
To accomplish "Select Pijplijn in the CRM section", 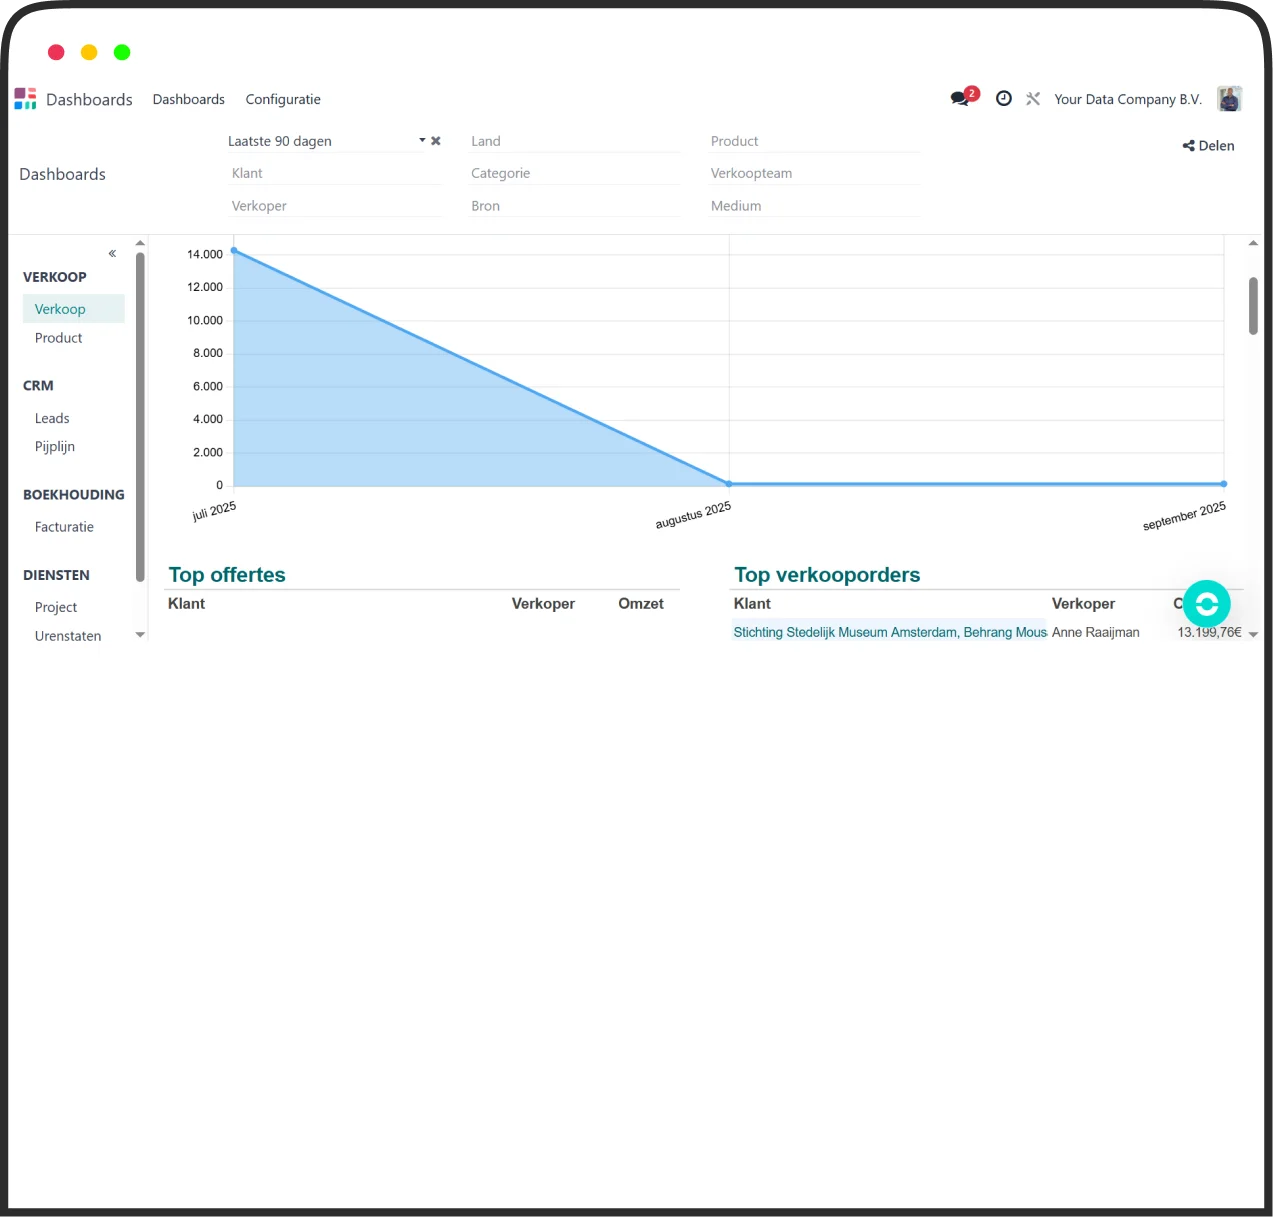I will click(55, 447).
